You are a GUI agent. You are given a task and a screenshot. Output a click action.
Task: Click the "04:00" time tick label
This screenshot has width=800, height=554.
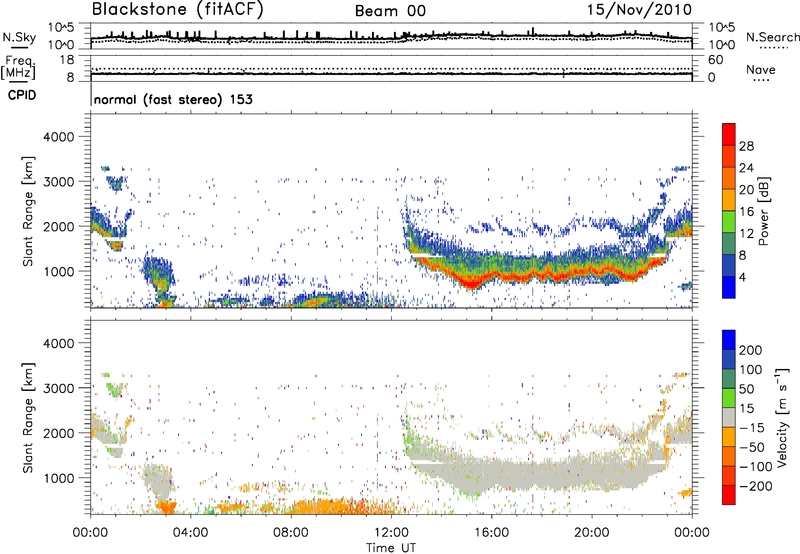point(190,533)
